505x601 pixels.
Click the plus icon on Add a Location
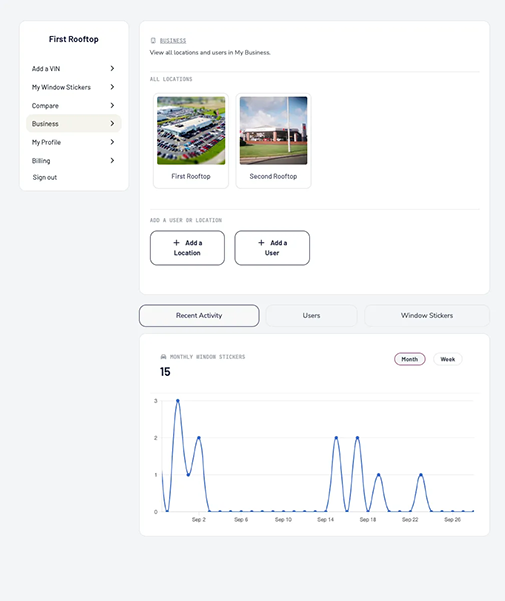[176, 243]
